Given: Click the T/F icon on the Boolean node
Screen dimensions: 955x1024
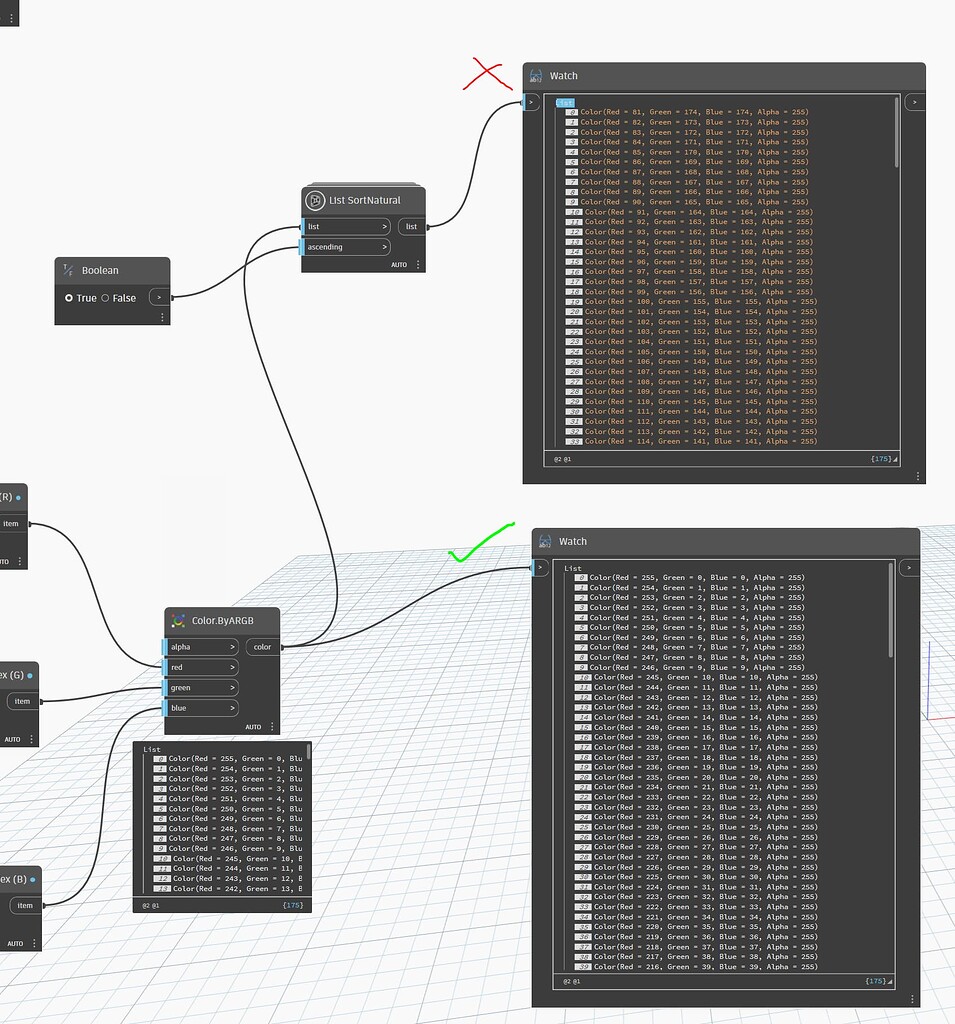Looking at the screenshot, I should pos(70,269).
